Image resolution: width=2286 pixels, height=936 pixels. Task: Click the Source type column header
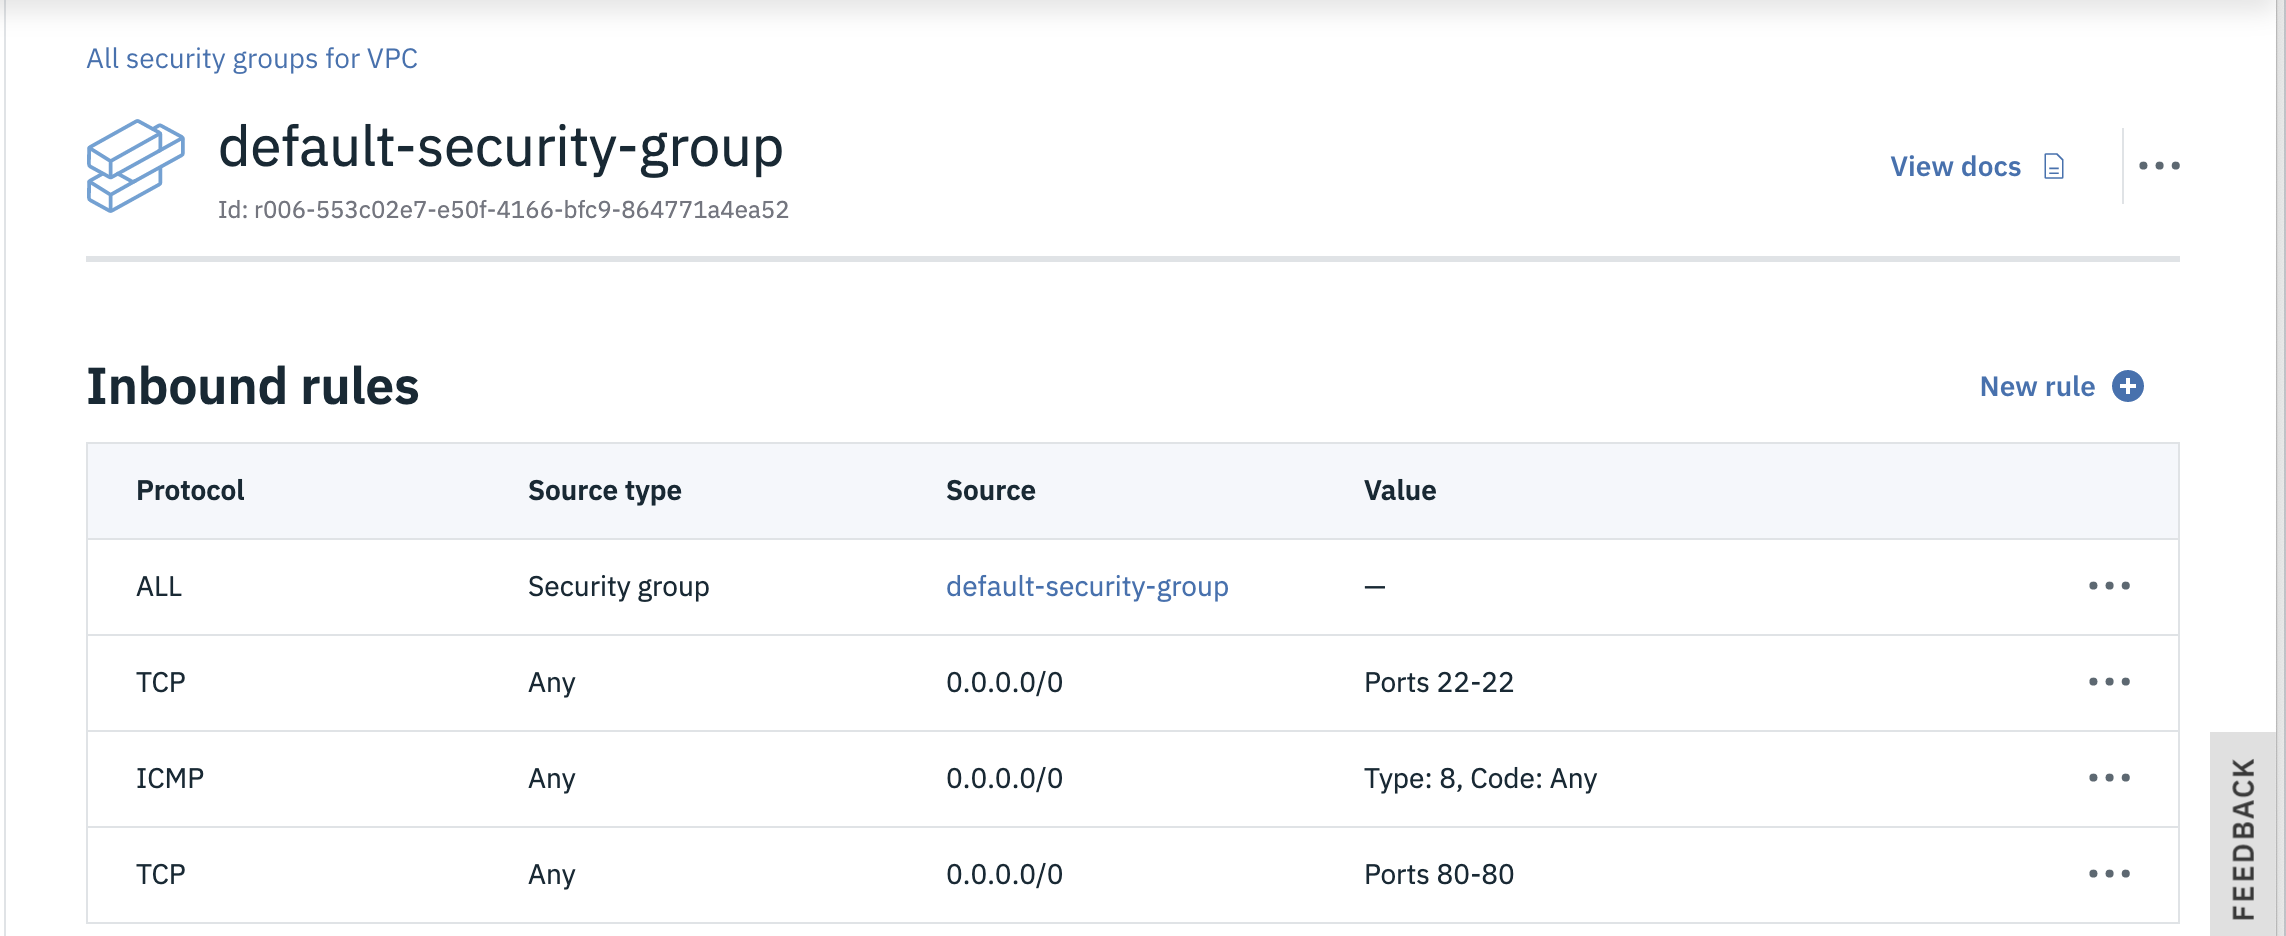tap(604, 490)
